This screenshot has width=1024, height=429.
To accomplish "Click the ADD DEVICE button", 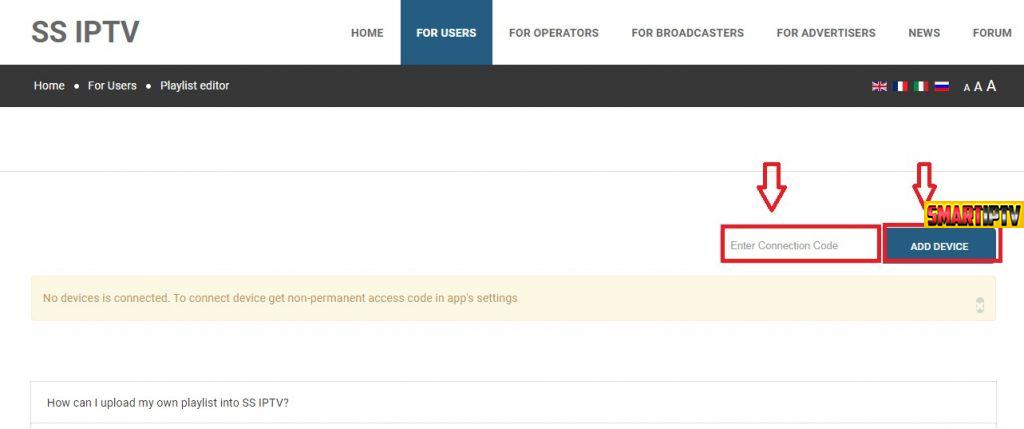I will pos(939,246).
